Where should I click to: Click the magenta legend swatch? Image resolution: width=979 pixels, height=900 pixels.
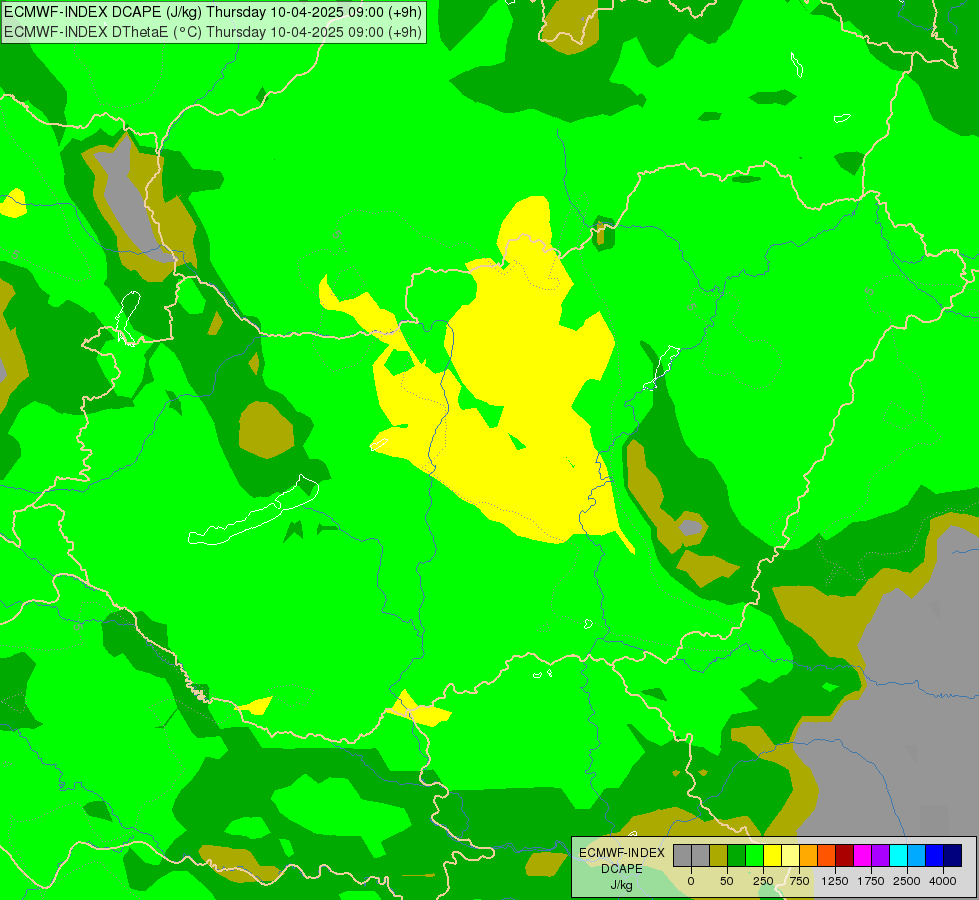coord(863,856)
